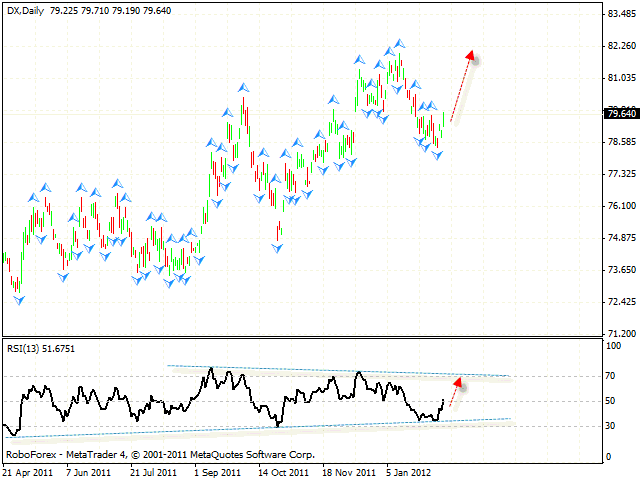Click the 76.100 price axis label
The height and width of the screenshot is (480, 640).
(x=621, y=206)
